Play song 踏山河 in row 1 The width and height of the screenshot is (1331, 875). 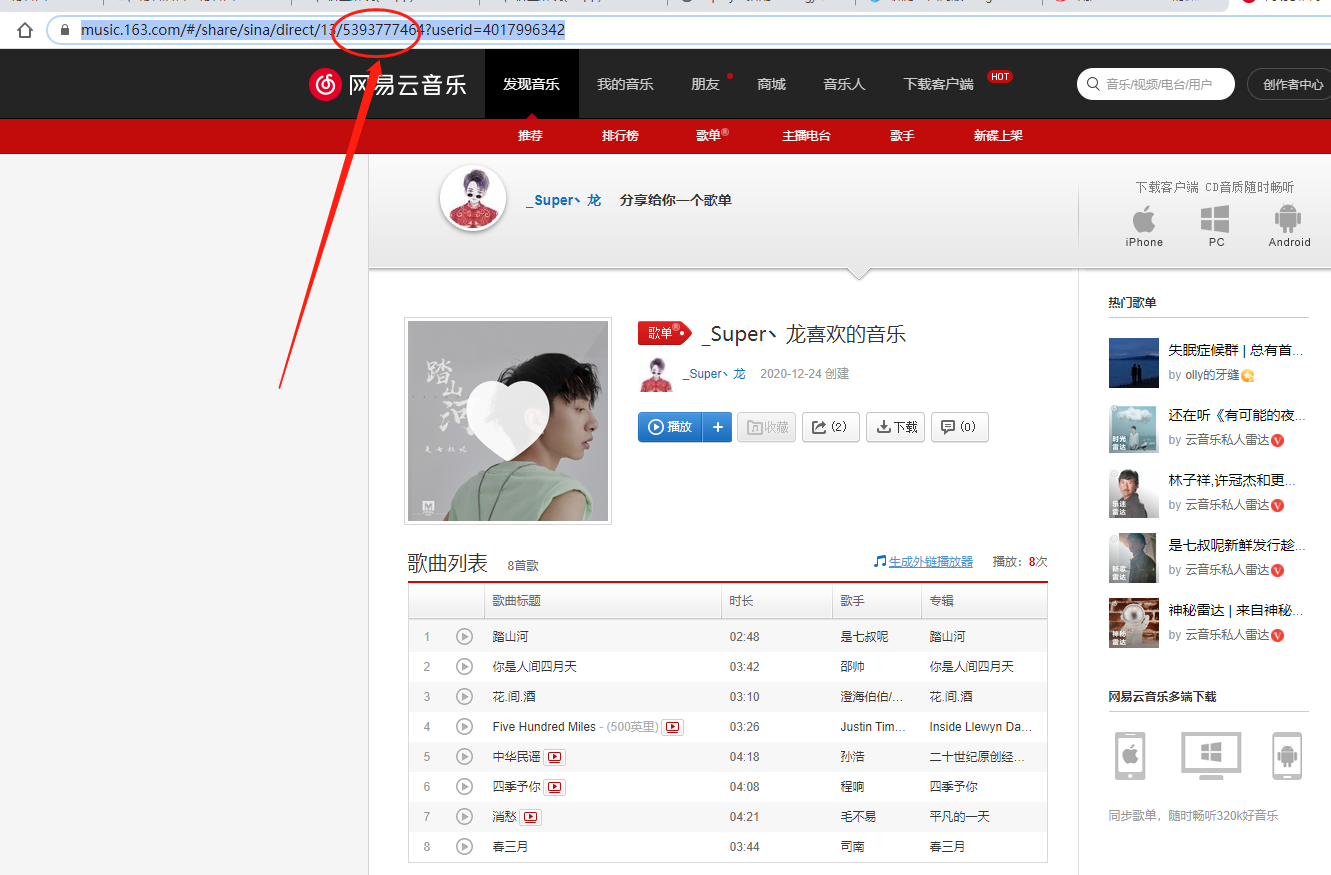pyautogui.click(x=464, y=636)
